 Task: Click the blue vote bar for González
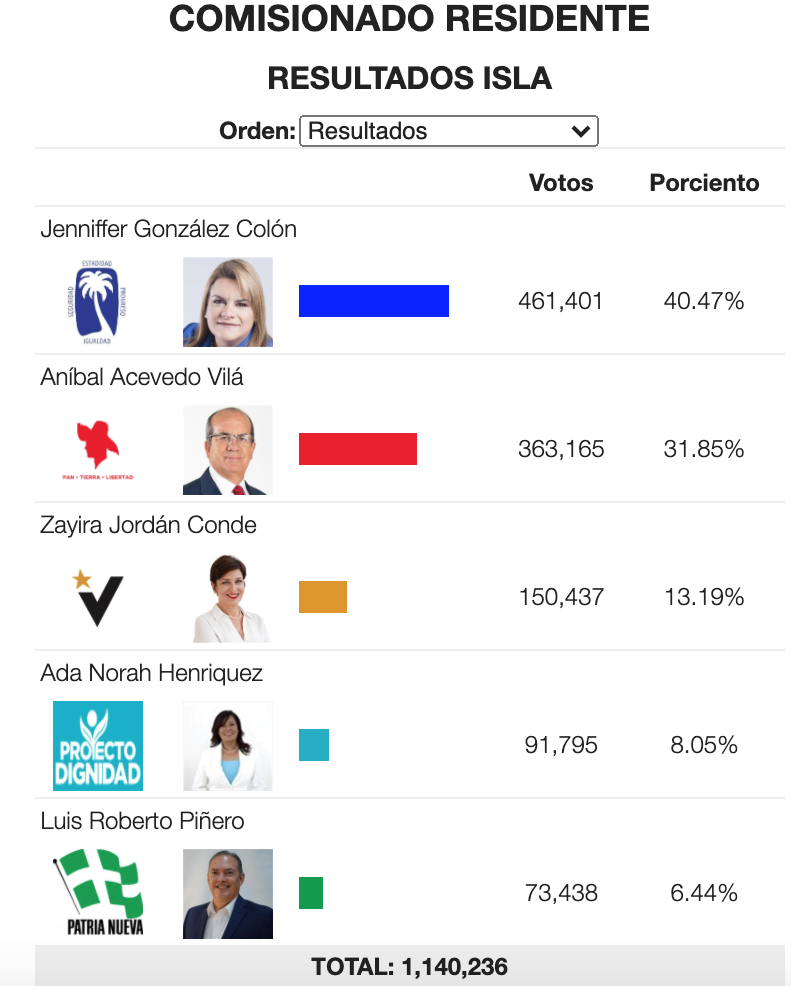[x=373, y=301]
